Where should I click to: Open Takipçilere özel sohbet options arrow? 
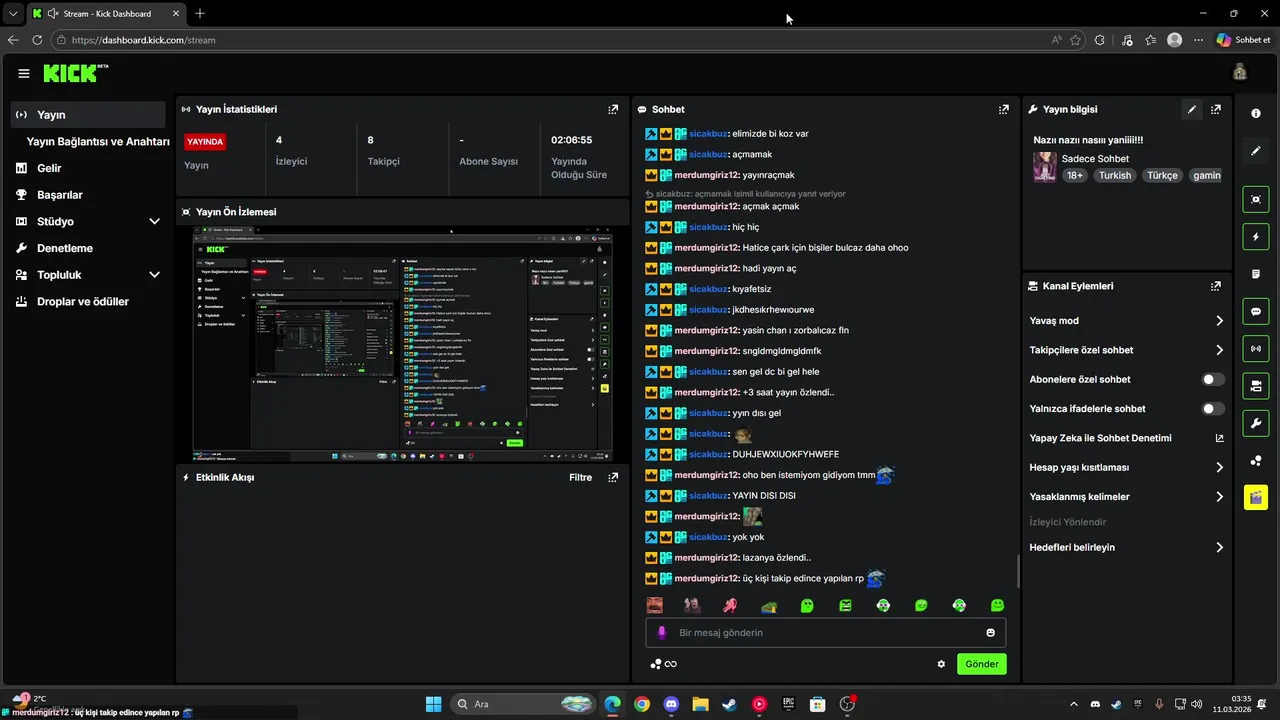[1219, 350]
